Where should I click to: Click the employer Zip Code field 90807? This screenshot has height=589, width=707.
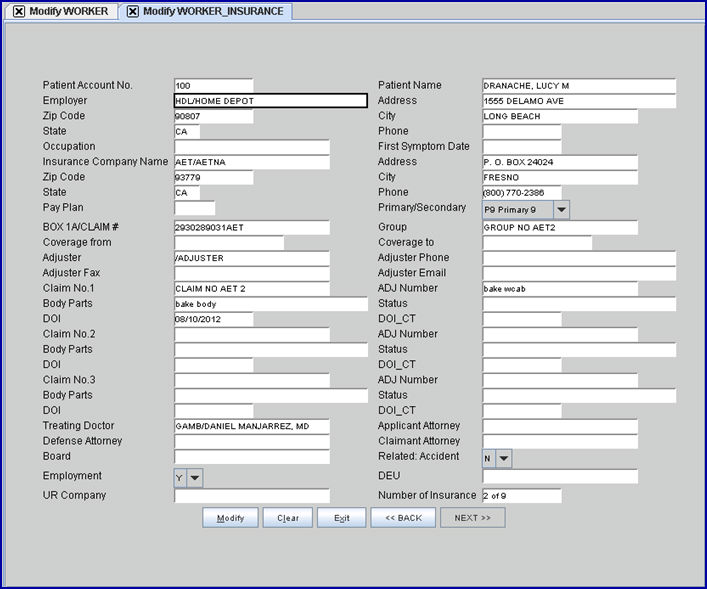tap(214, 116)
